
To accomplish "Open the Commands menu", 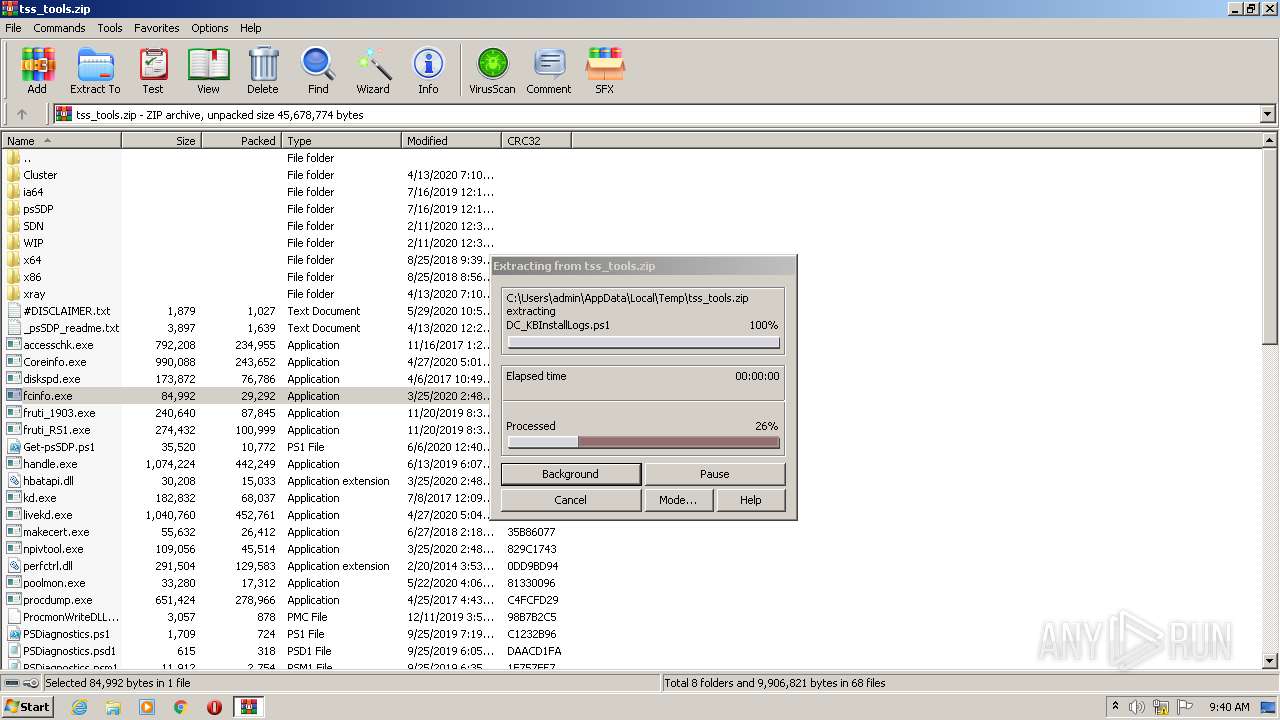I will [59, 28].
